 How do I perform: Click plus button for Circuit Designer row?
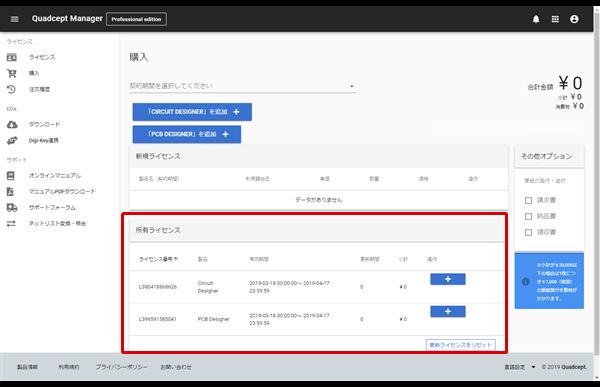coord(448,279)
